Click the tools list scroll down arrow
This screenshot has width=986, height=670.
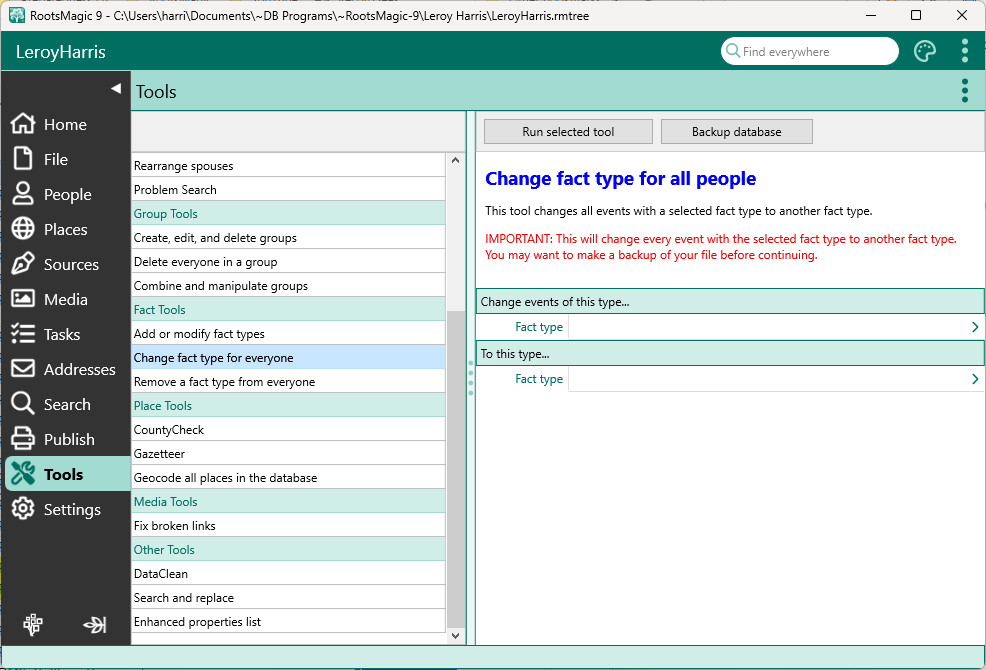pos(456,635)
